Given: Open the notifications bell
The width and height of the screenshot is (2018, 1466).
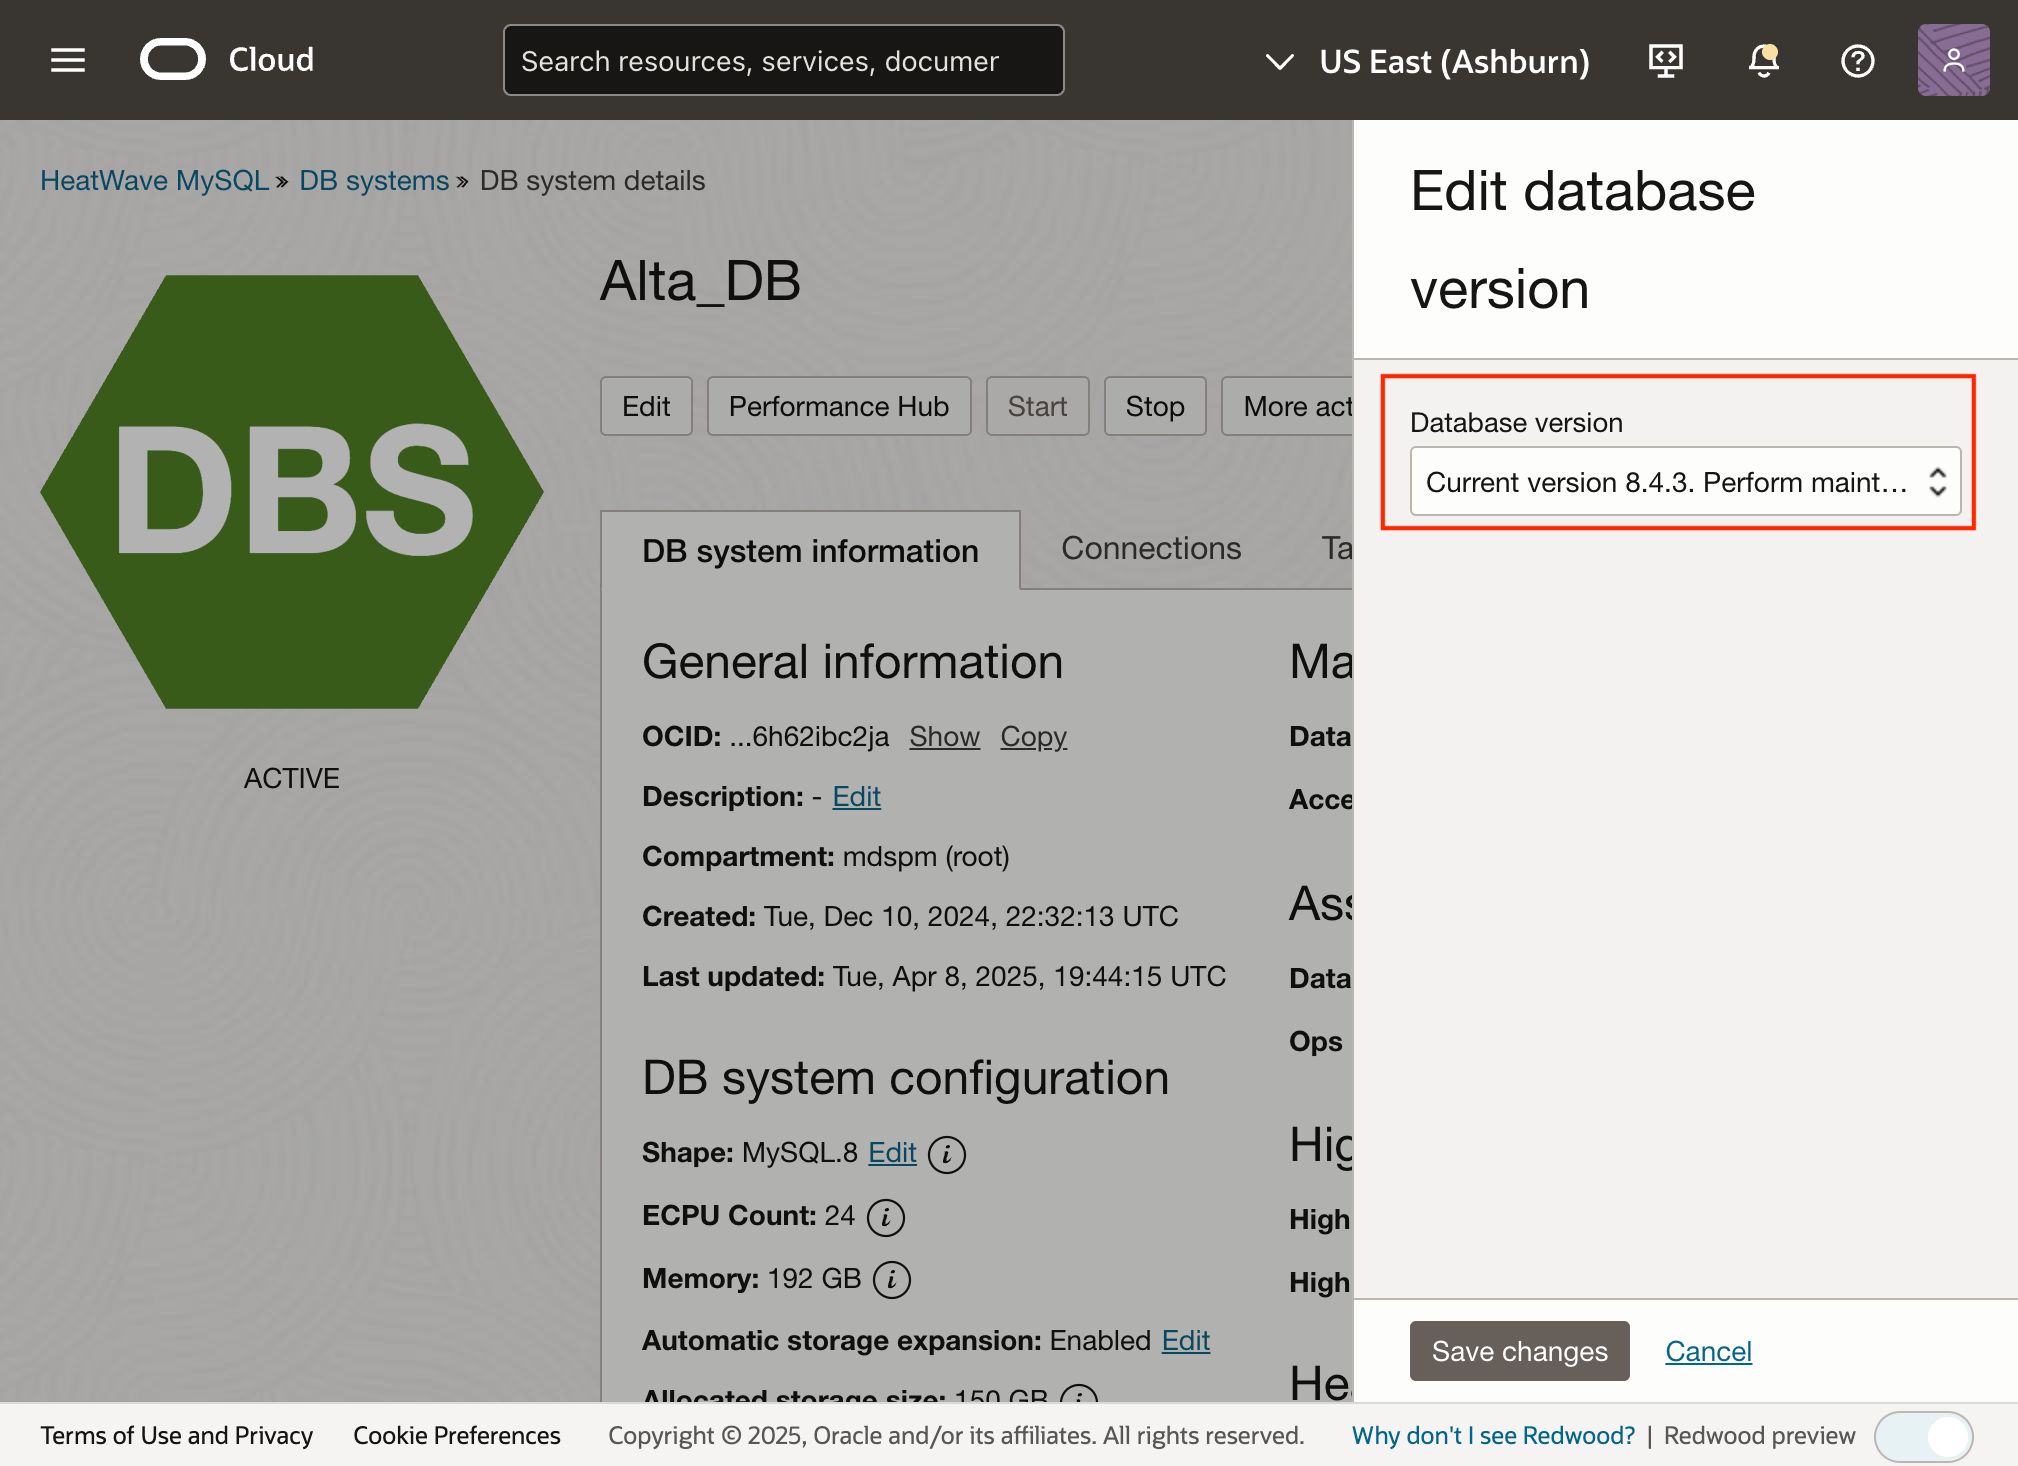Looking at the screenshot, I should [x=1763, y=61].
